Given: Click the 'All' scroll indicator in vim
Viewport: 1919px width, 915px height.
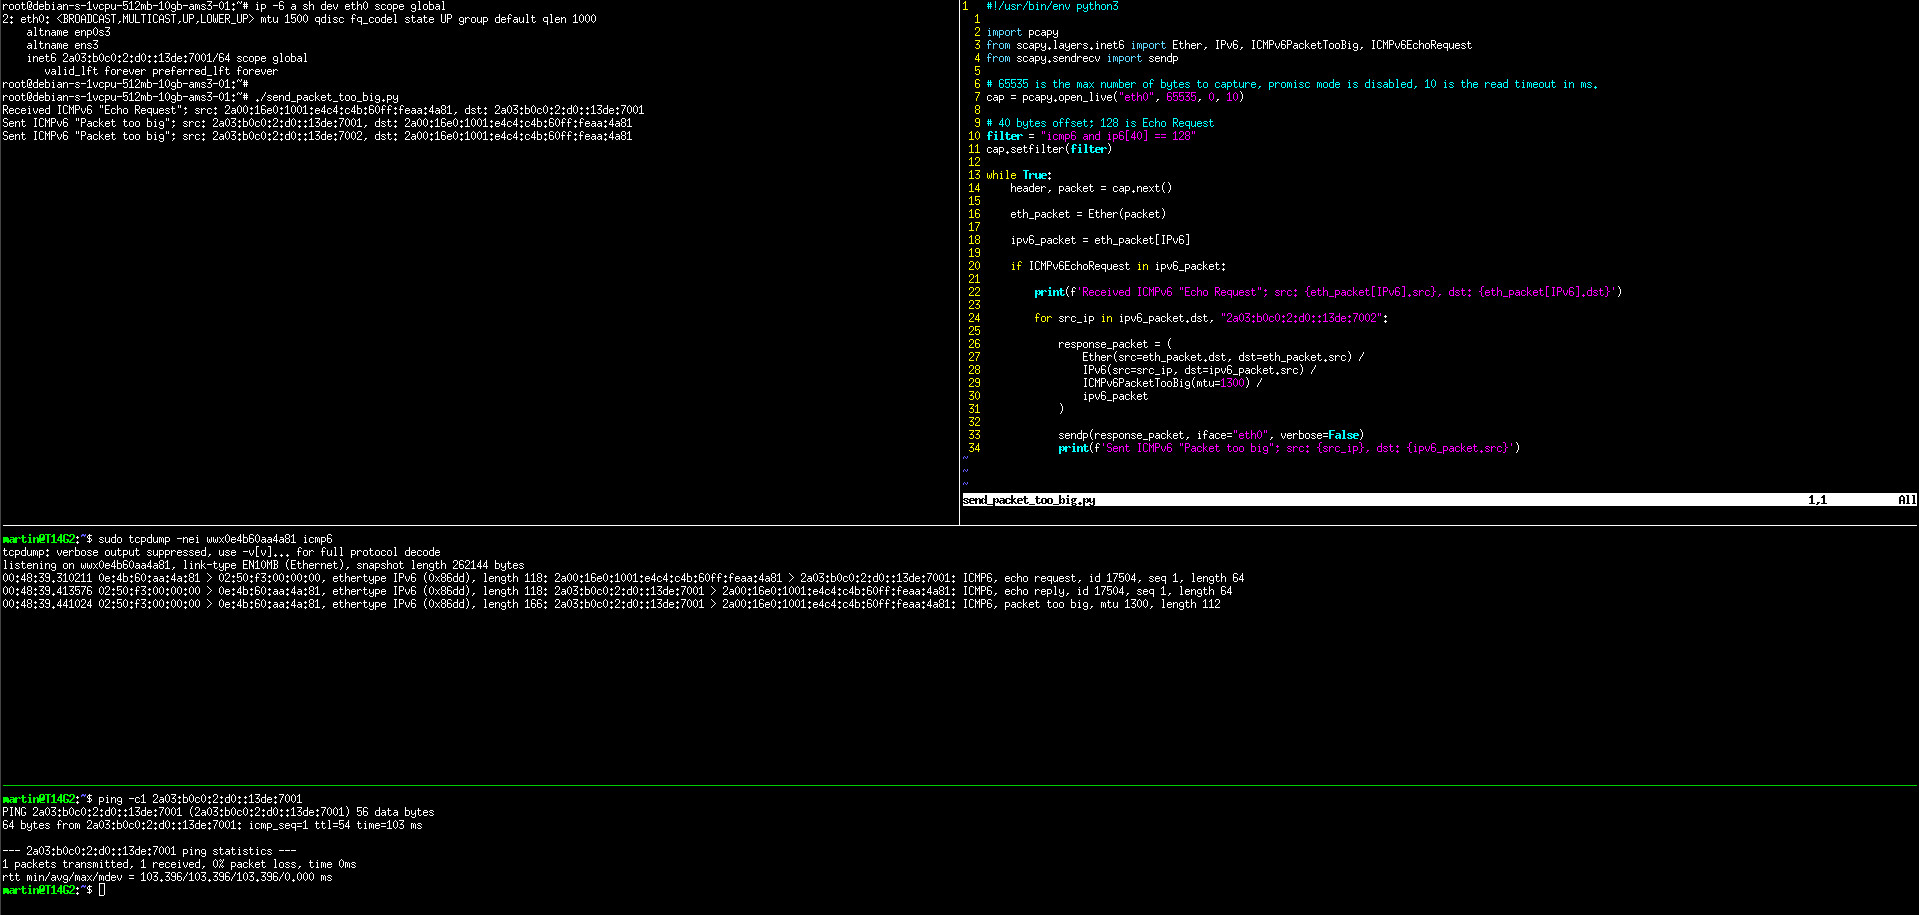Looking at the screenshot, I should [1906, 500].
